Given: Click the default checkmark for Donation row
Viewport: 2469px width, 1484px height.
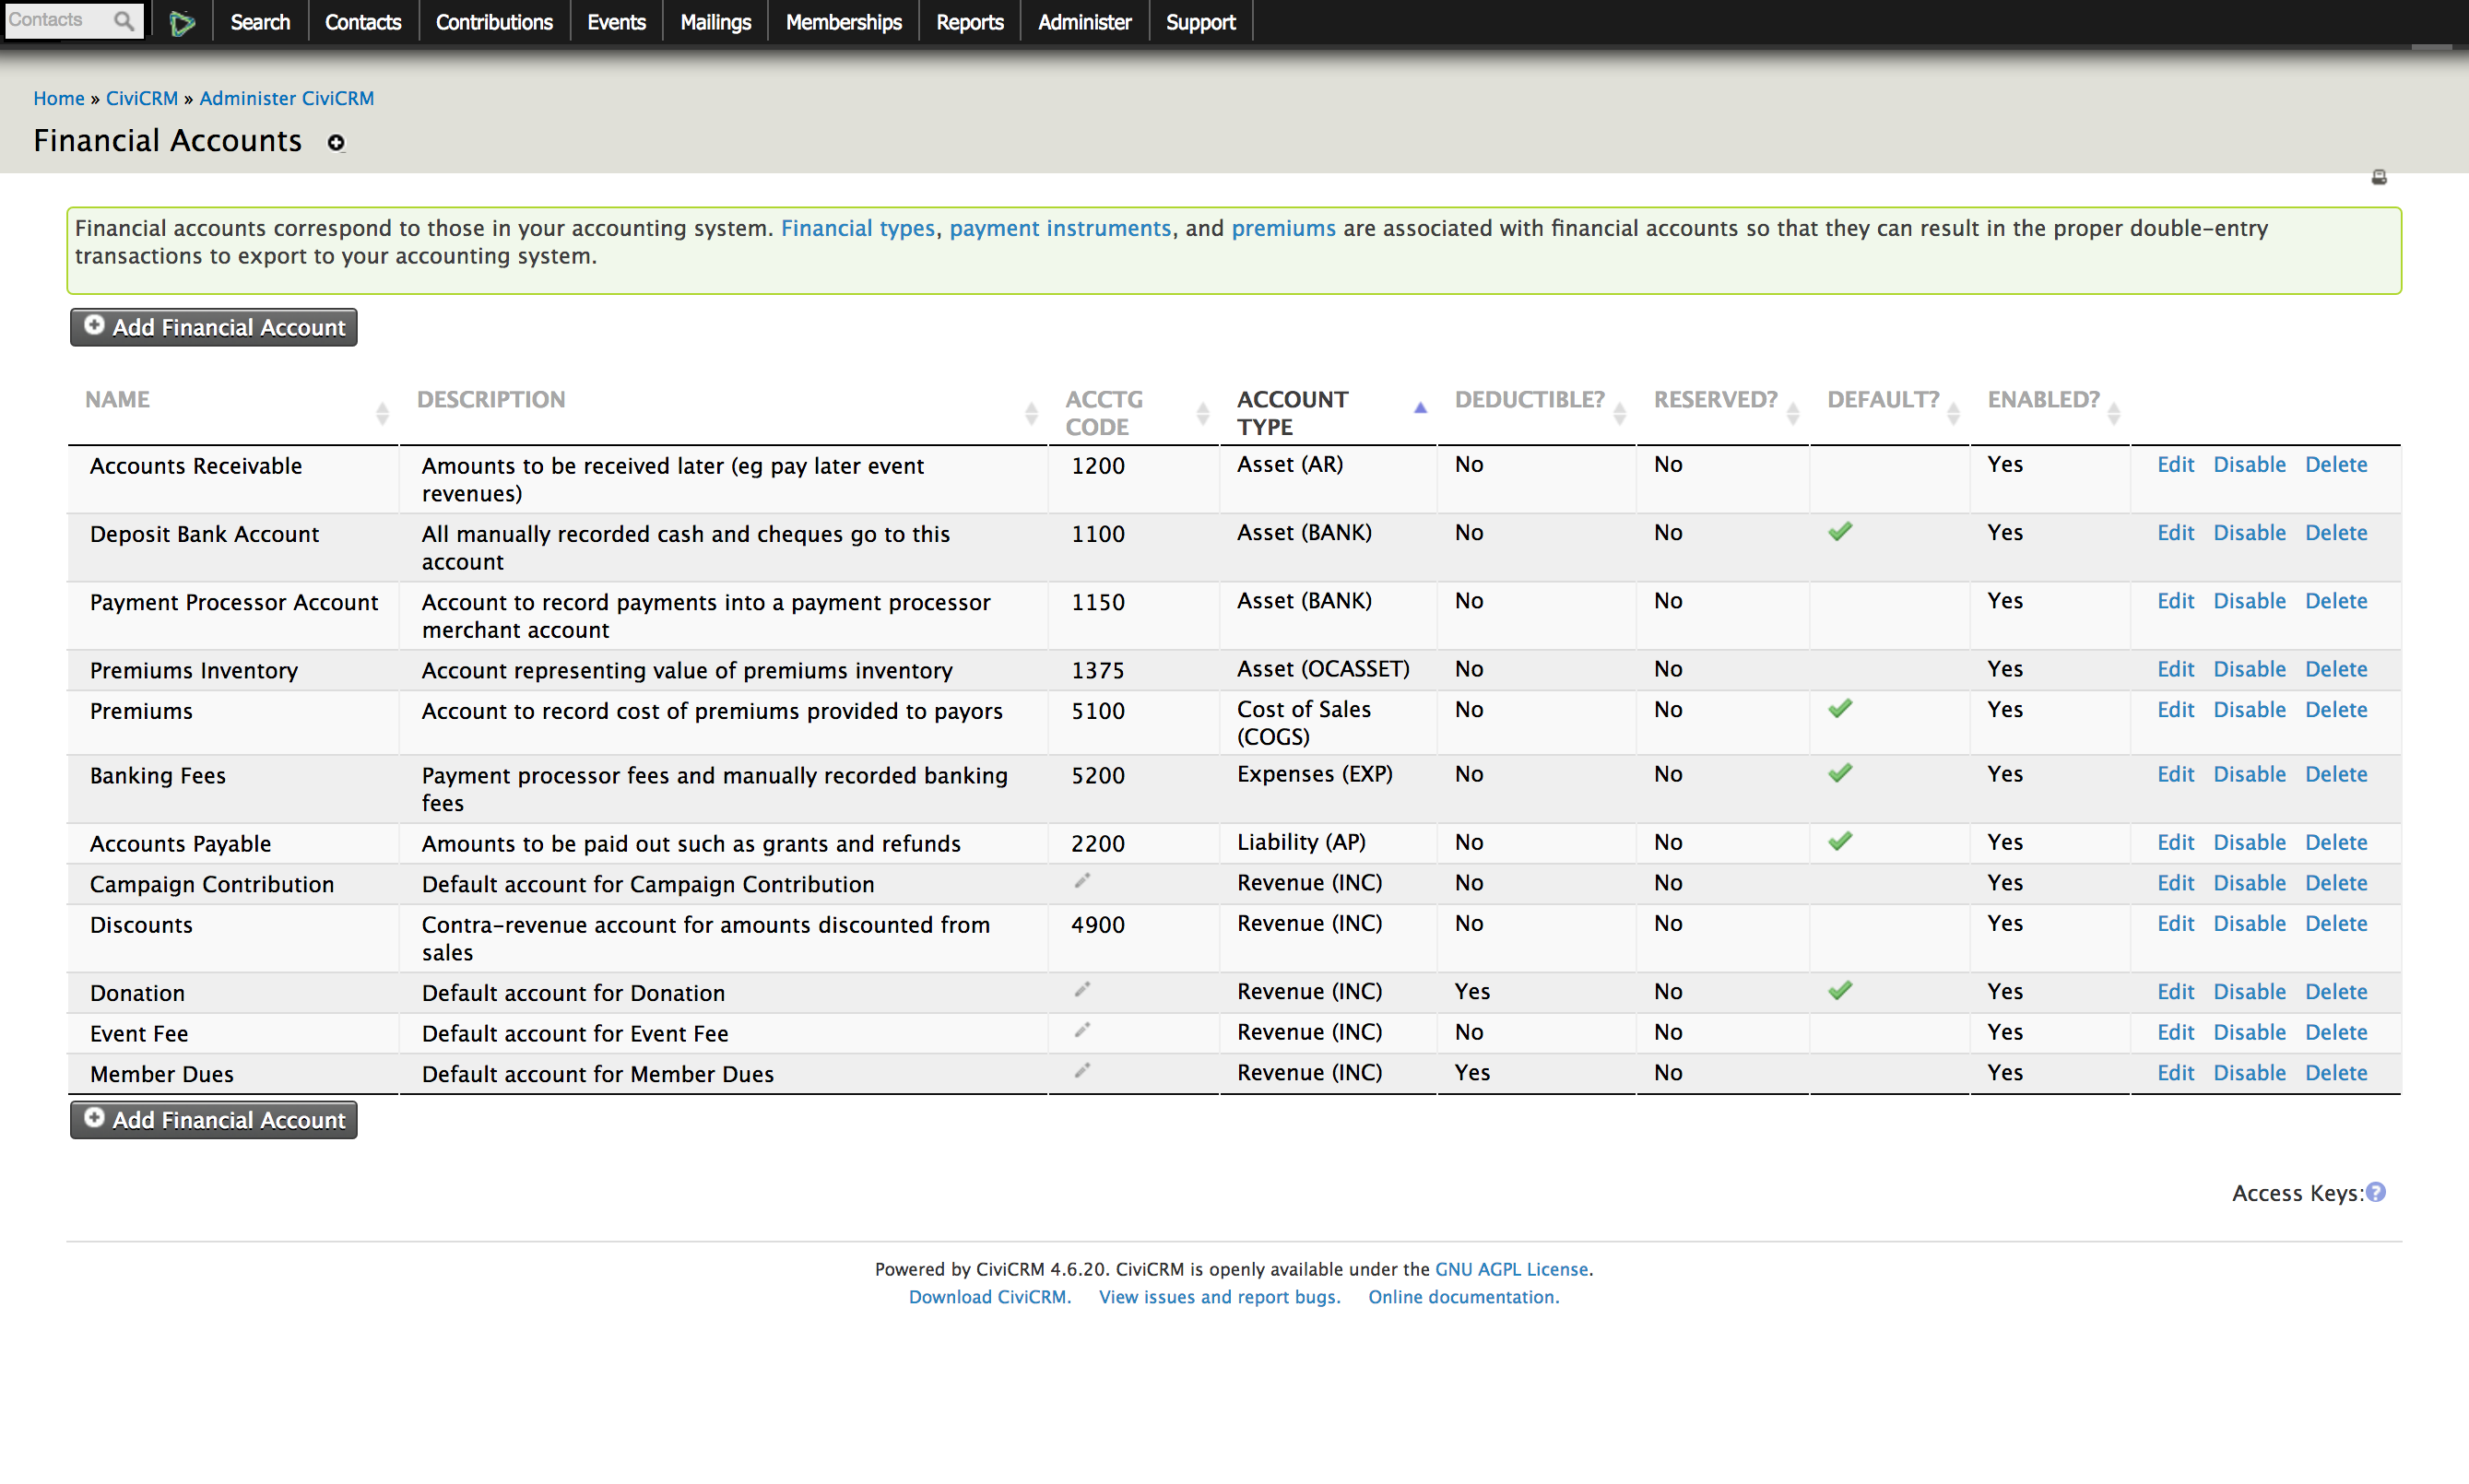Looking at the screenshot, I should pos(1840,990).
